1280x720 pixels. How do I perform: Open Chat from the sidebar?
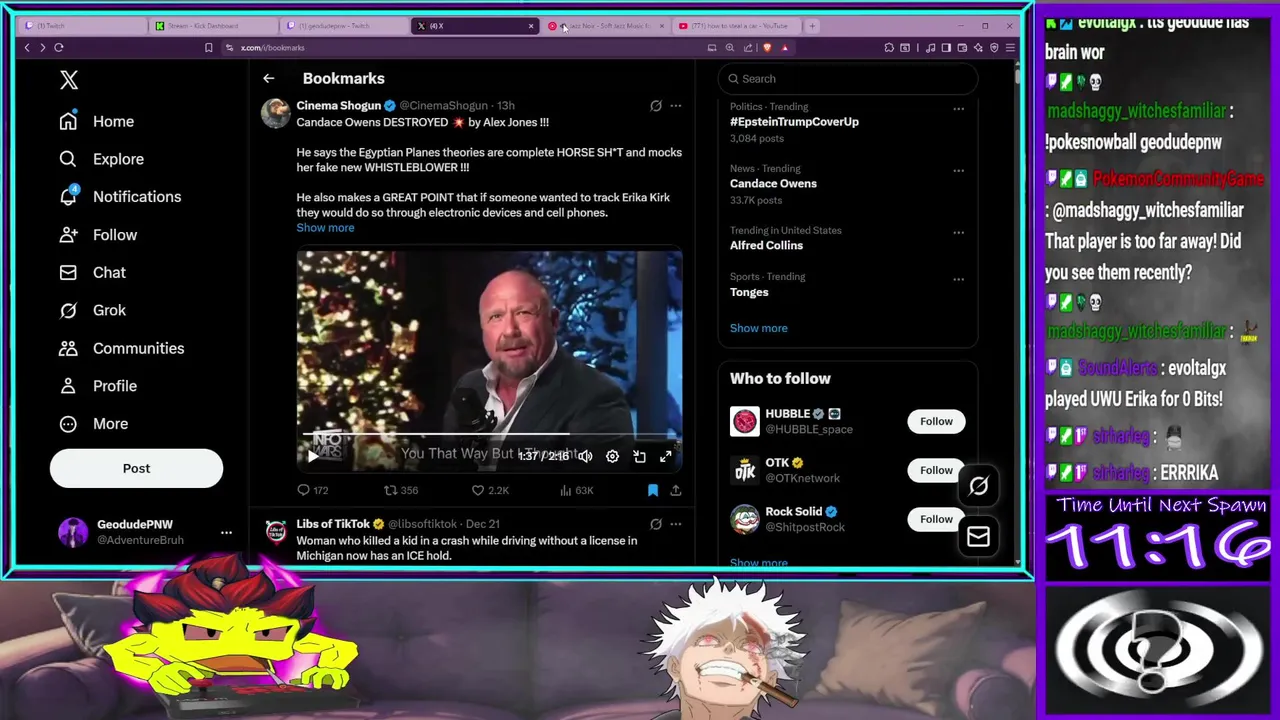pyautogui.click(x=92, y=273)
